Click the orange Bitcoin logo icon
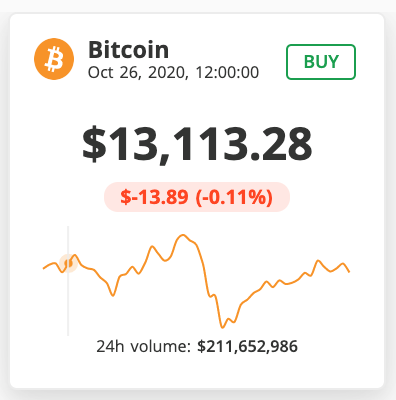This screenshot has height=400, width=396. [54, 59]
